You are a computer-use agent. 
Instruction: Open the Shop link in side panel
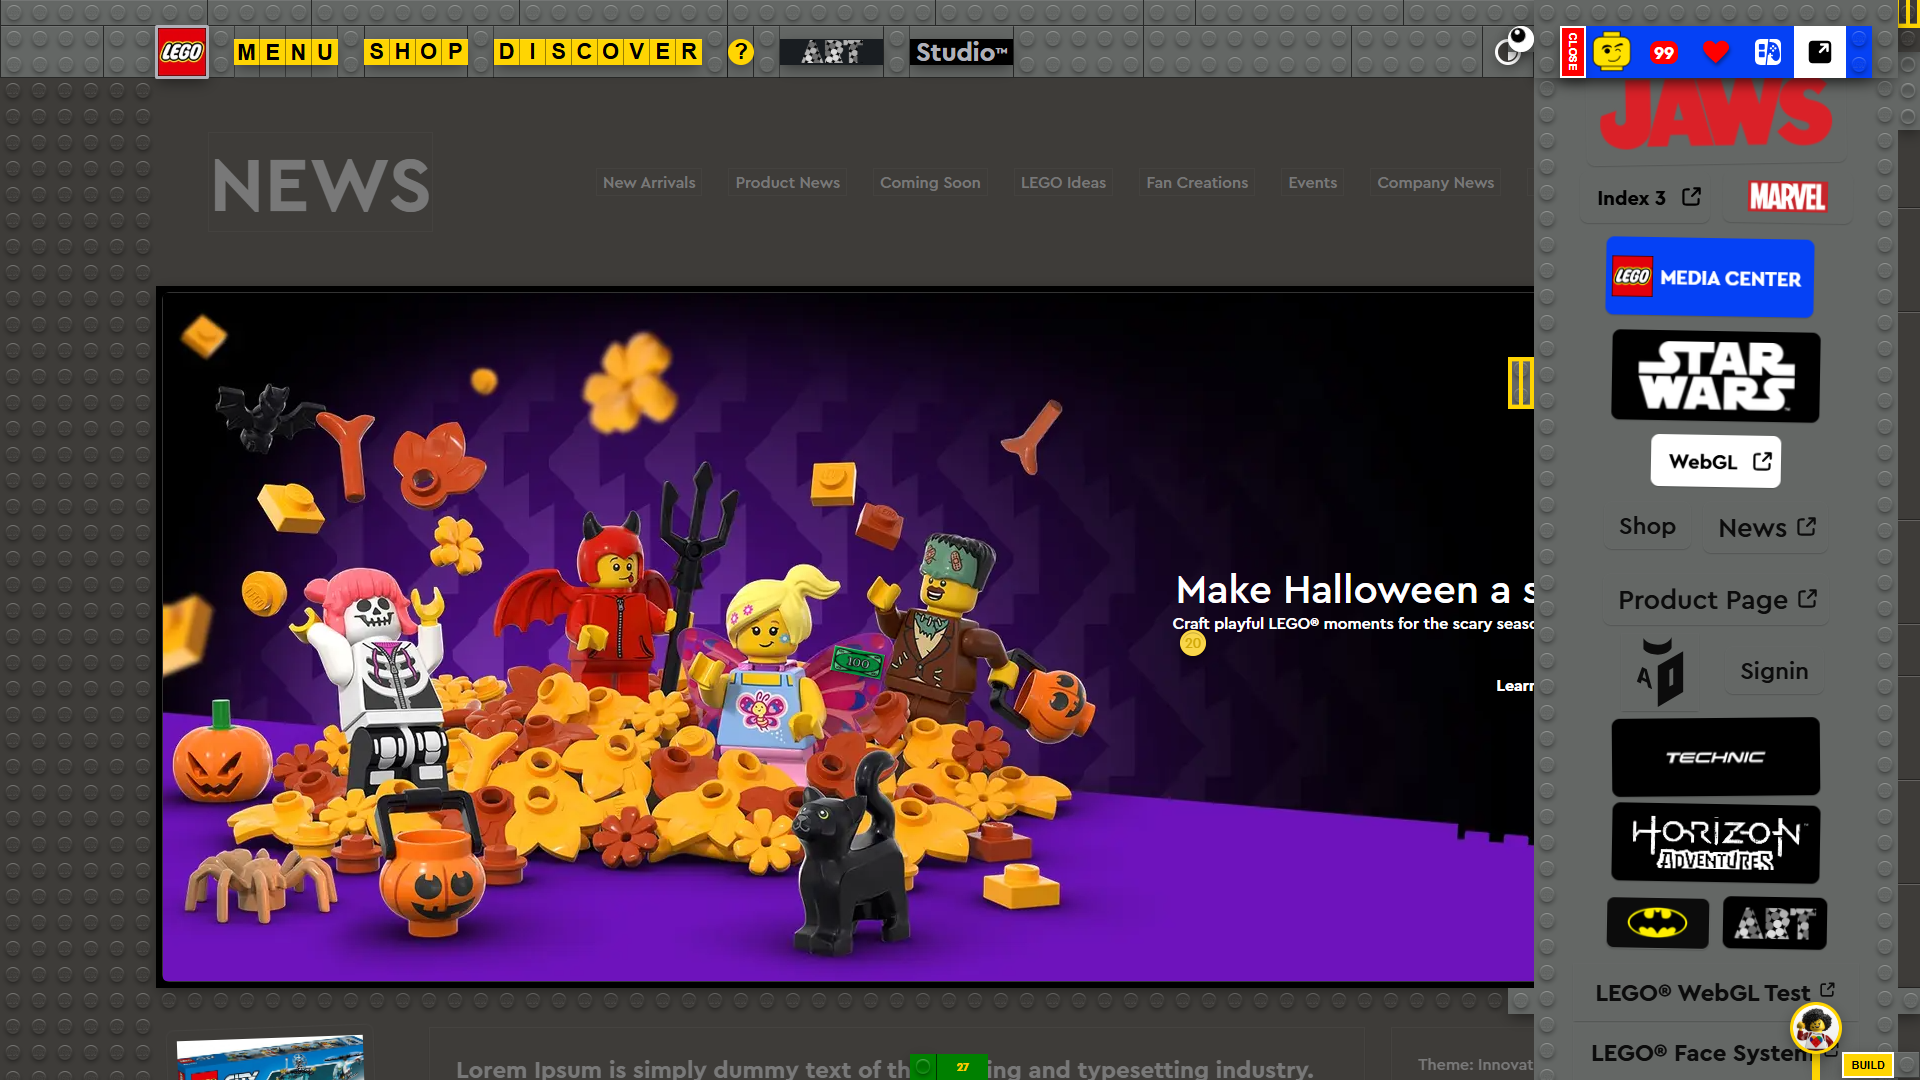coord(1647,526)
